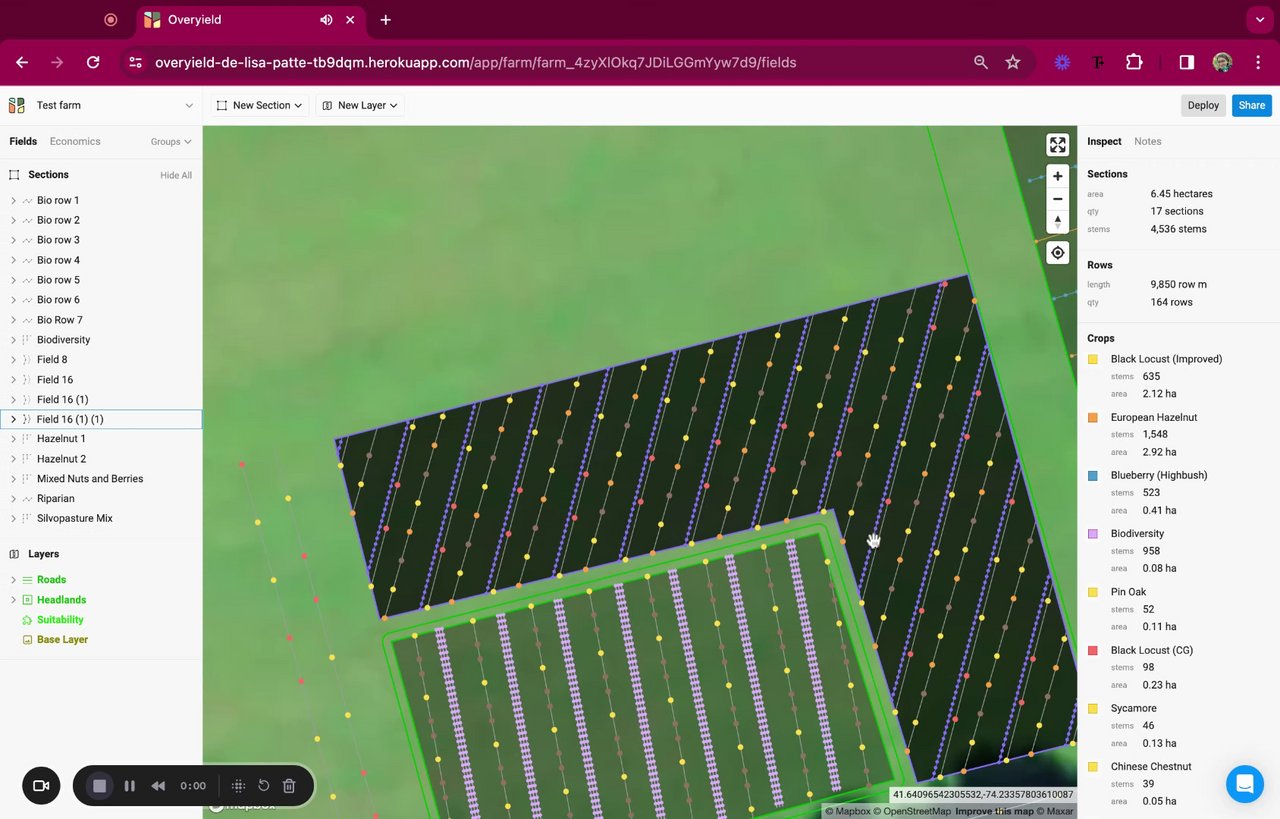The image size is (1280, 819).
Task: Open the New Layer dropdown
Action: (360, 105)
